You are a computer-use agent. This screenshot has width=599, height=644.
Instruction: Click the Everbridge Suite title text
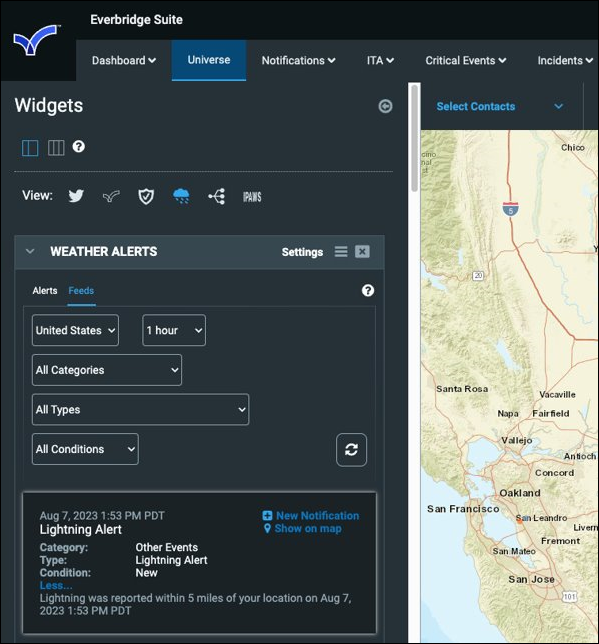coord(136,20)
